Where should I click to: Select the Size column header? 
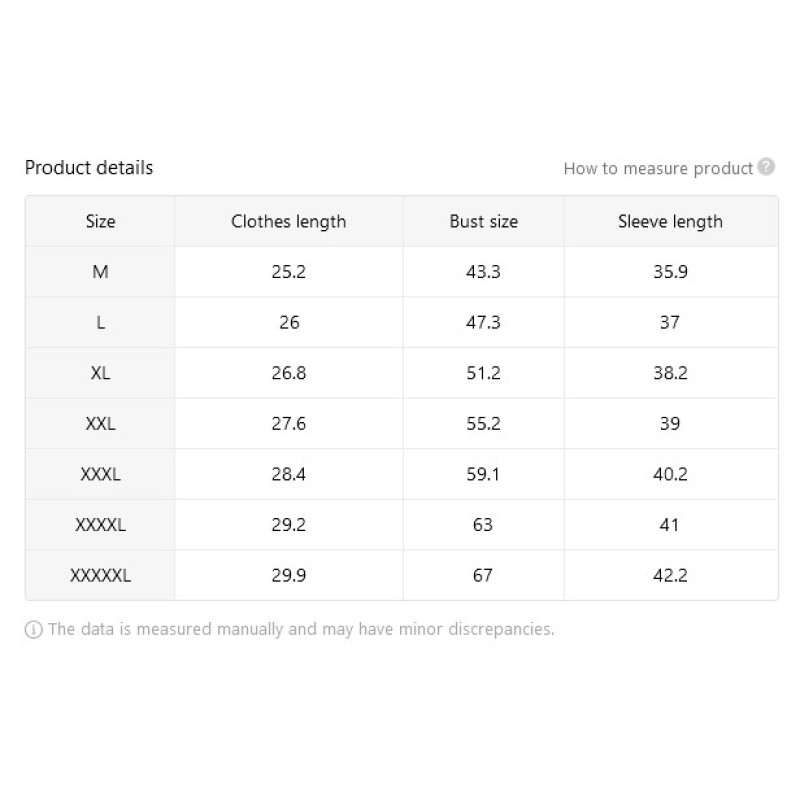101,221
